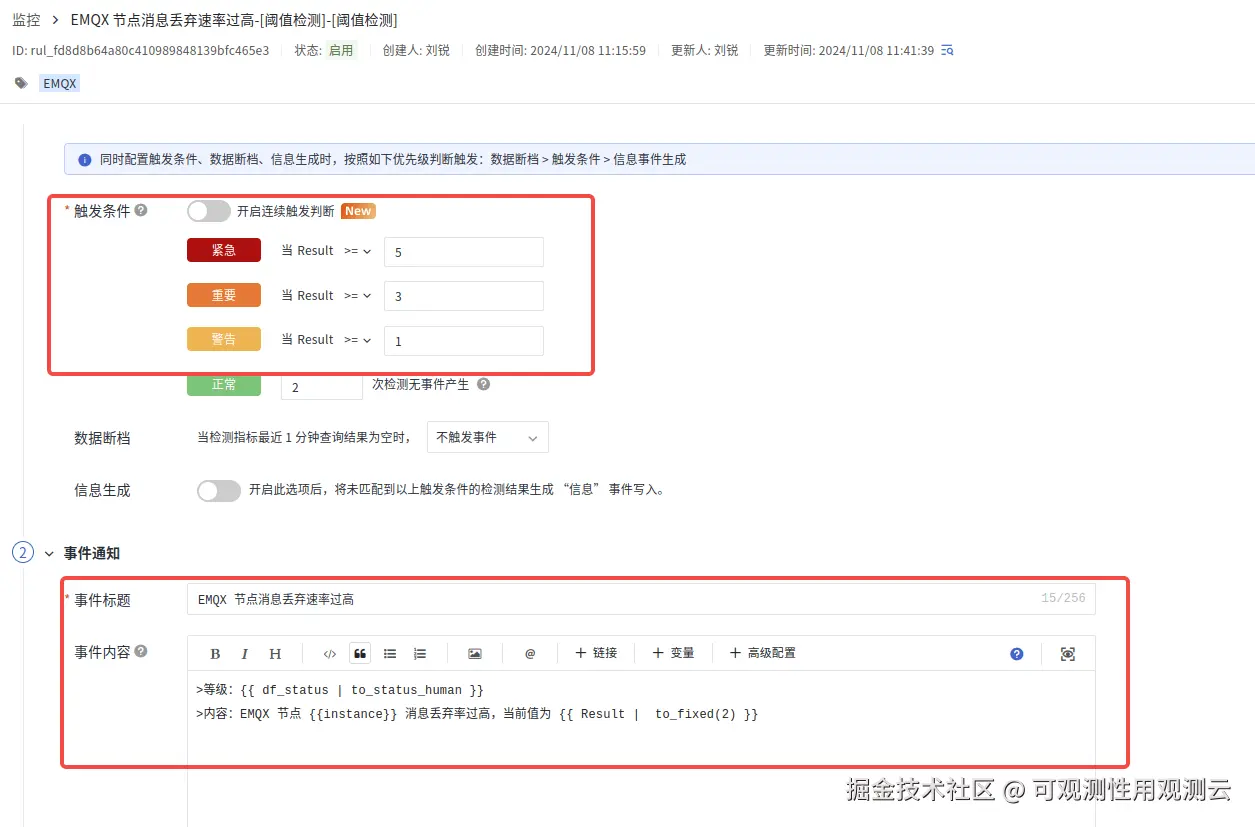Insert an image via picture icon

pos(475,654)
